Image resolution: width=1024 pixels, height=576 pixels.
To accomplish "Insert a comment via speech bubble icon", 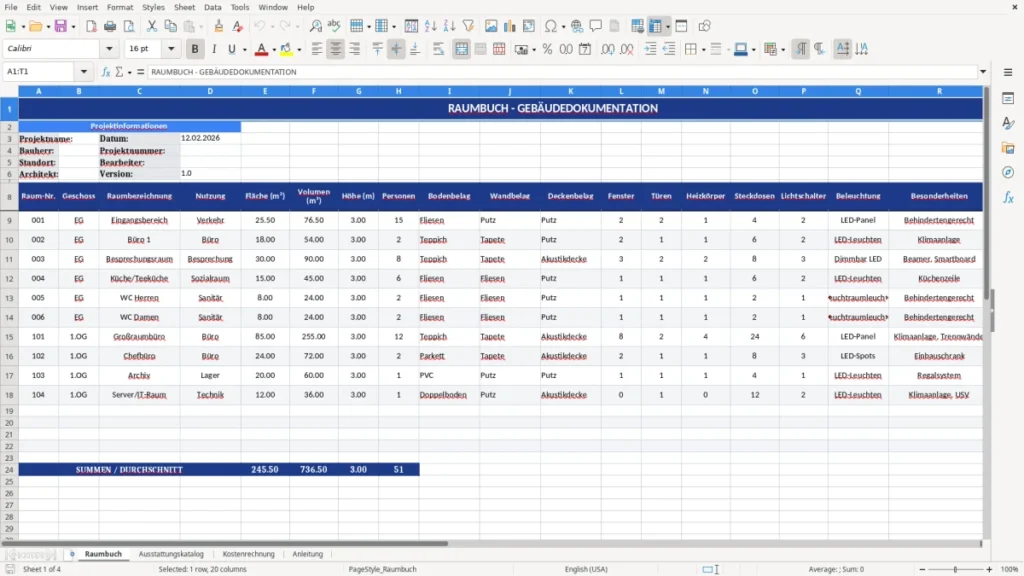I will [596, 26].
